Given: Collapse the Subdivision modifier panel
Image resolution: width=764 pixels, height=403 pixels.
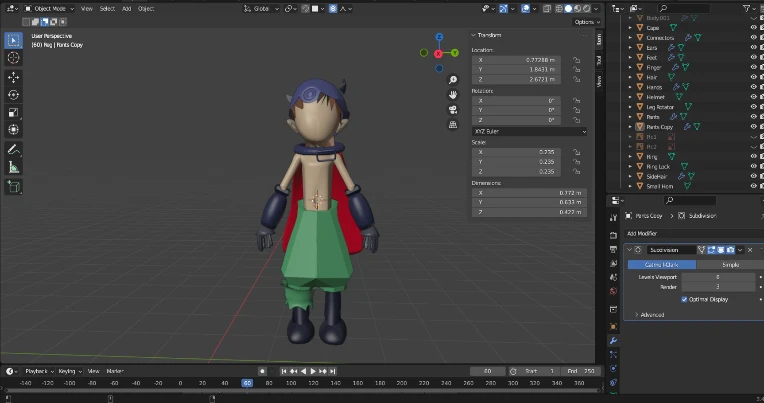Looking at the screenshot, I should coord(630,250).
